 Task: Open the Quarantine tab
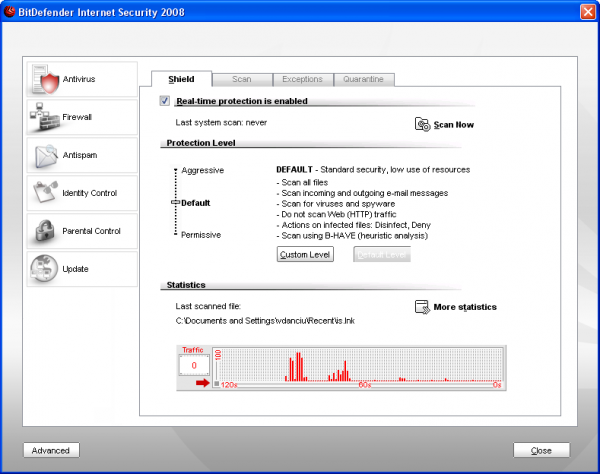pyautogui.click(x=364, y=79)
